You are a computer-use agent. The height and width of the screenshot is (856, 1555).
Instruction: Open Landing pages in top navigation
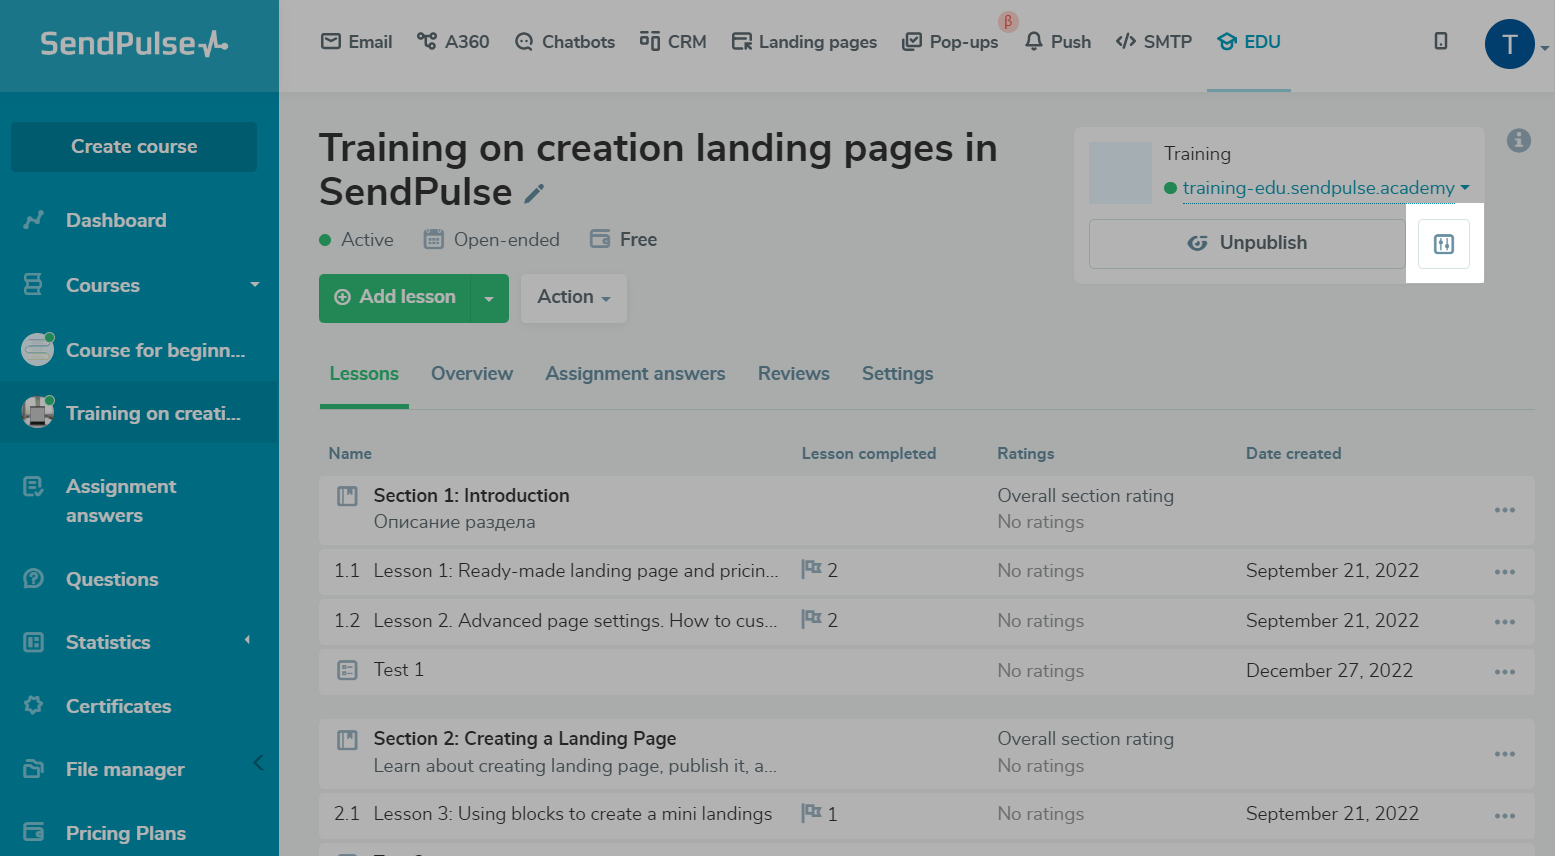tap(804, 42)
